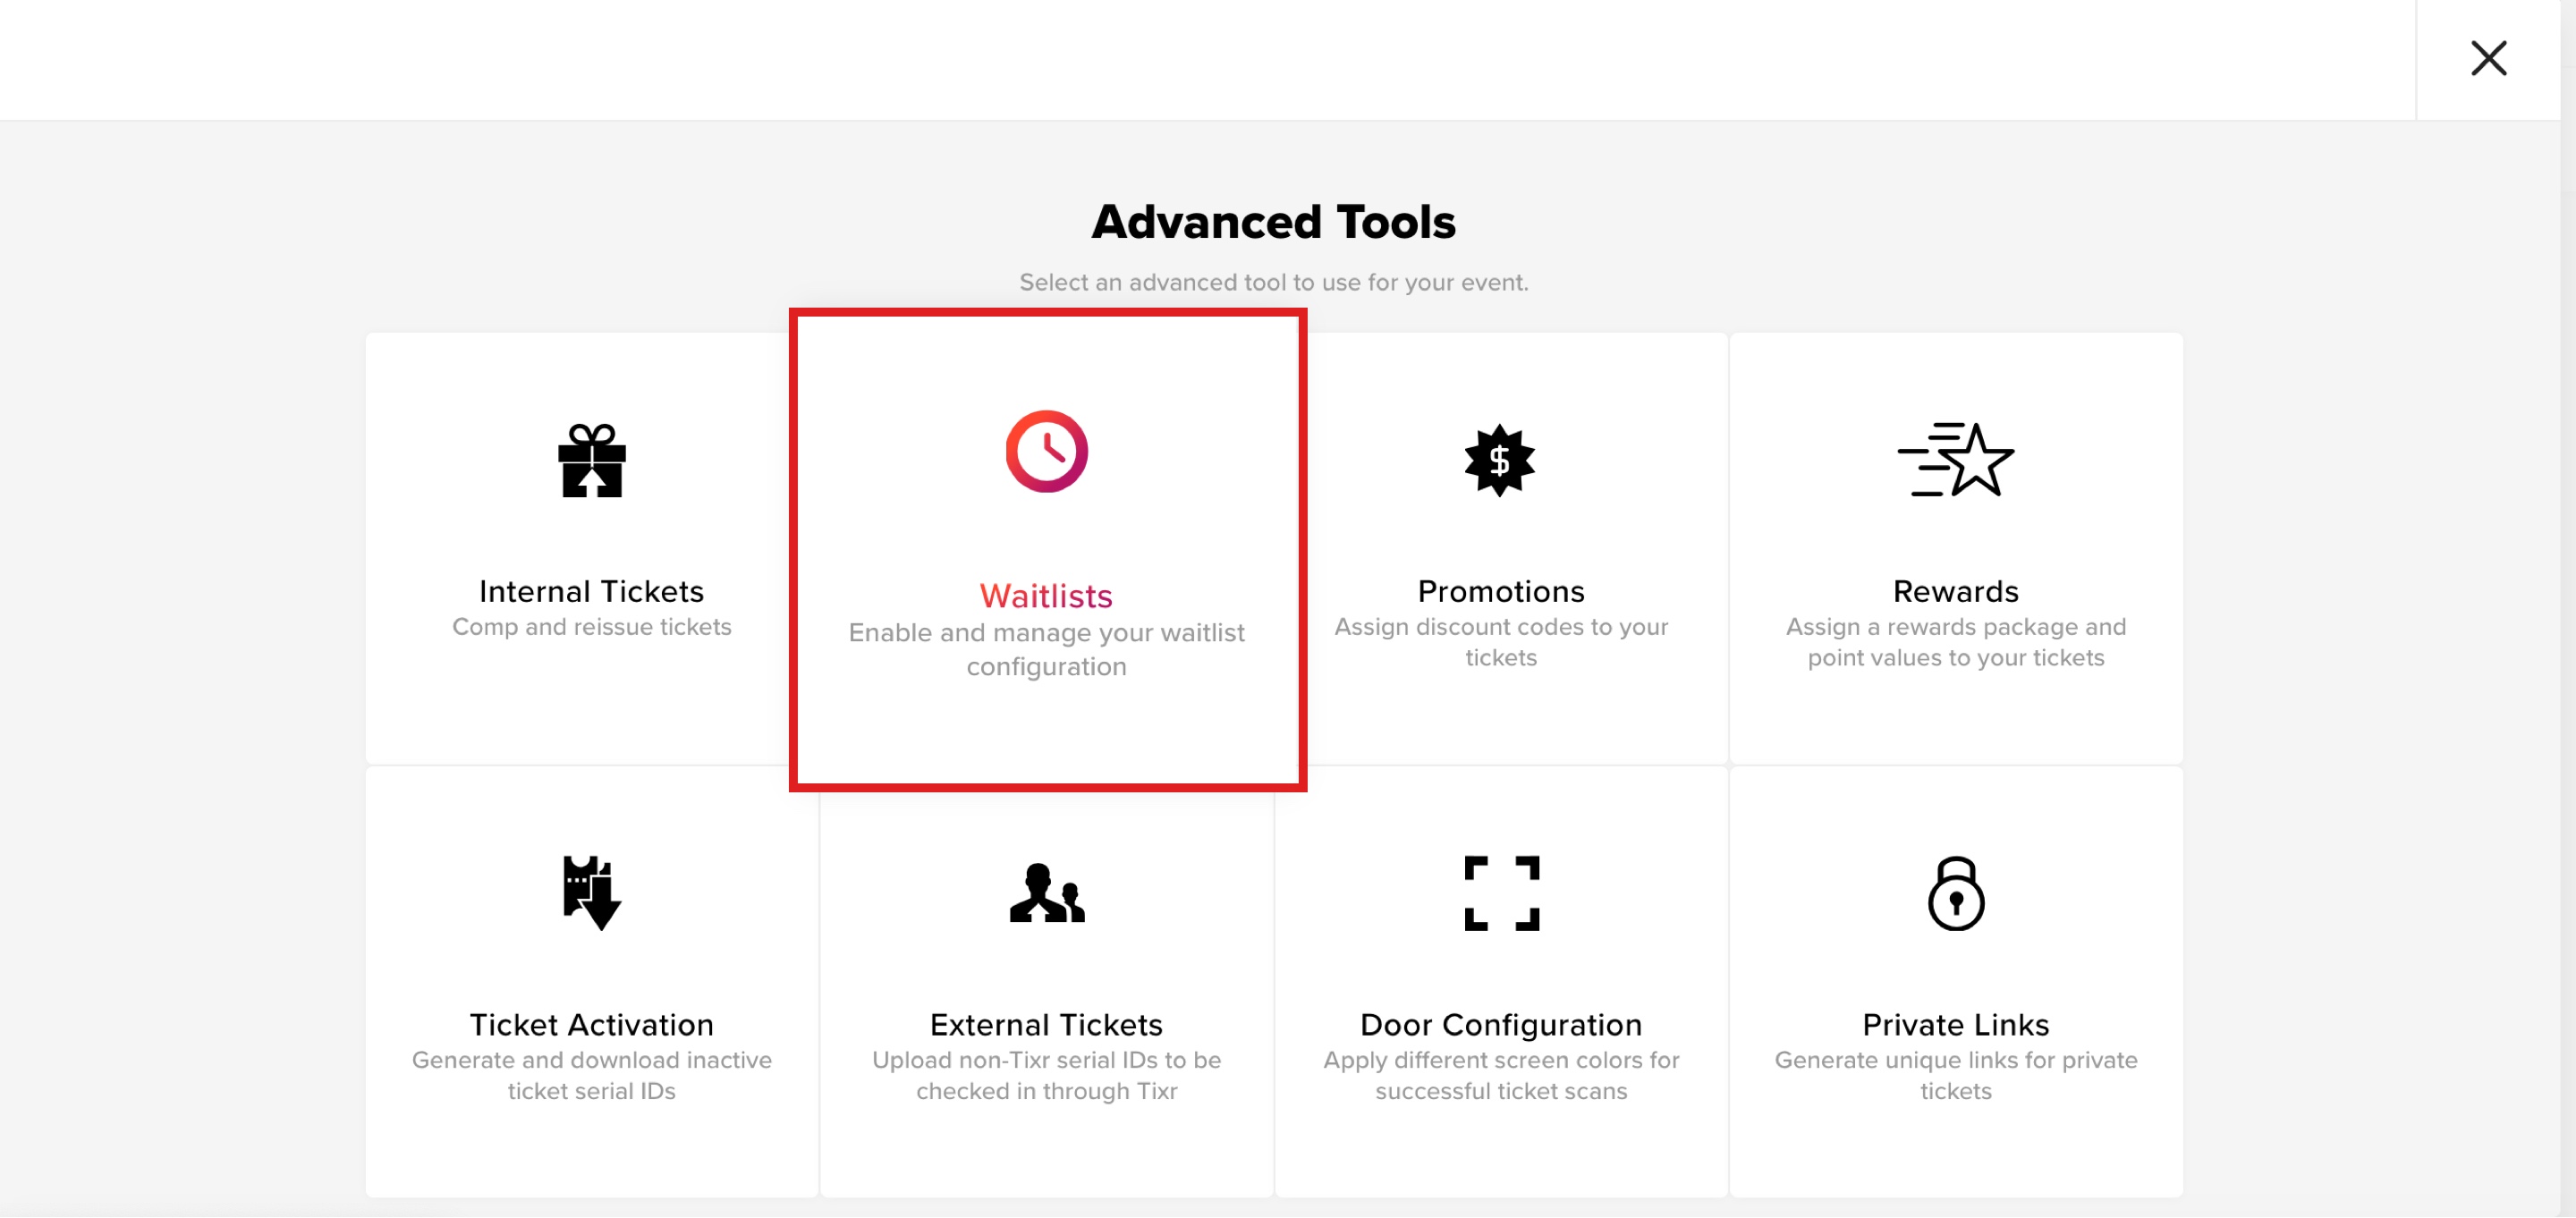This screenshot has width=2576, height=1218.
Task: Open the Internal Tickets title
Action: 592,591
